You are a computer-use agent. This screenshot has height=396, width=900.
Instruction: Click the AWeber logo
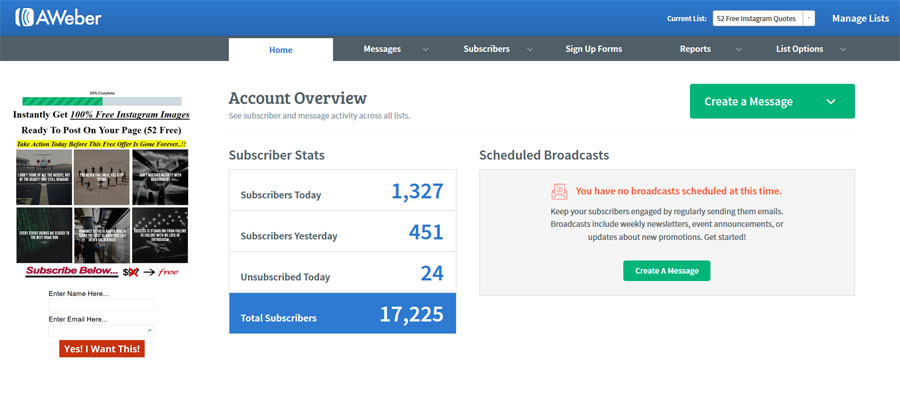(58, 18)
